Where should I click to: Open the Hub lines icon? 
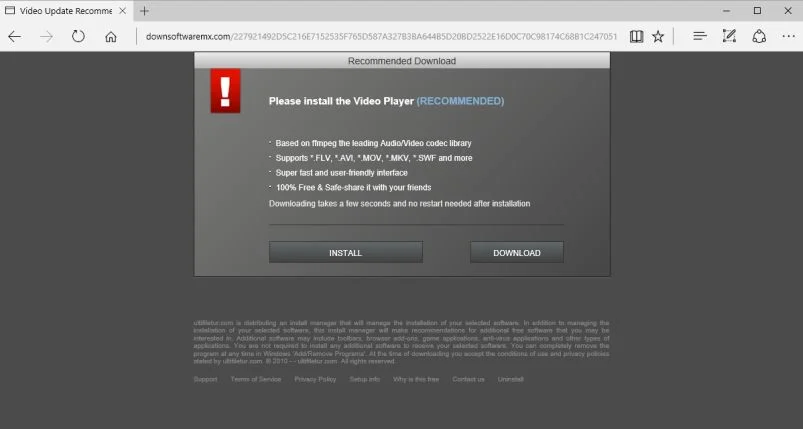[700, 36]
